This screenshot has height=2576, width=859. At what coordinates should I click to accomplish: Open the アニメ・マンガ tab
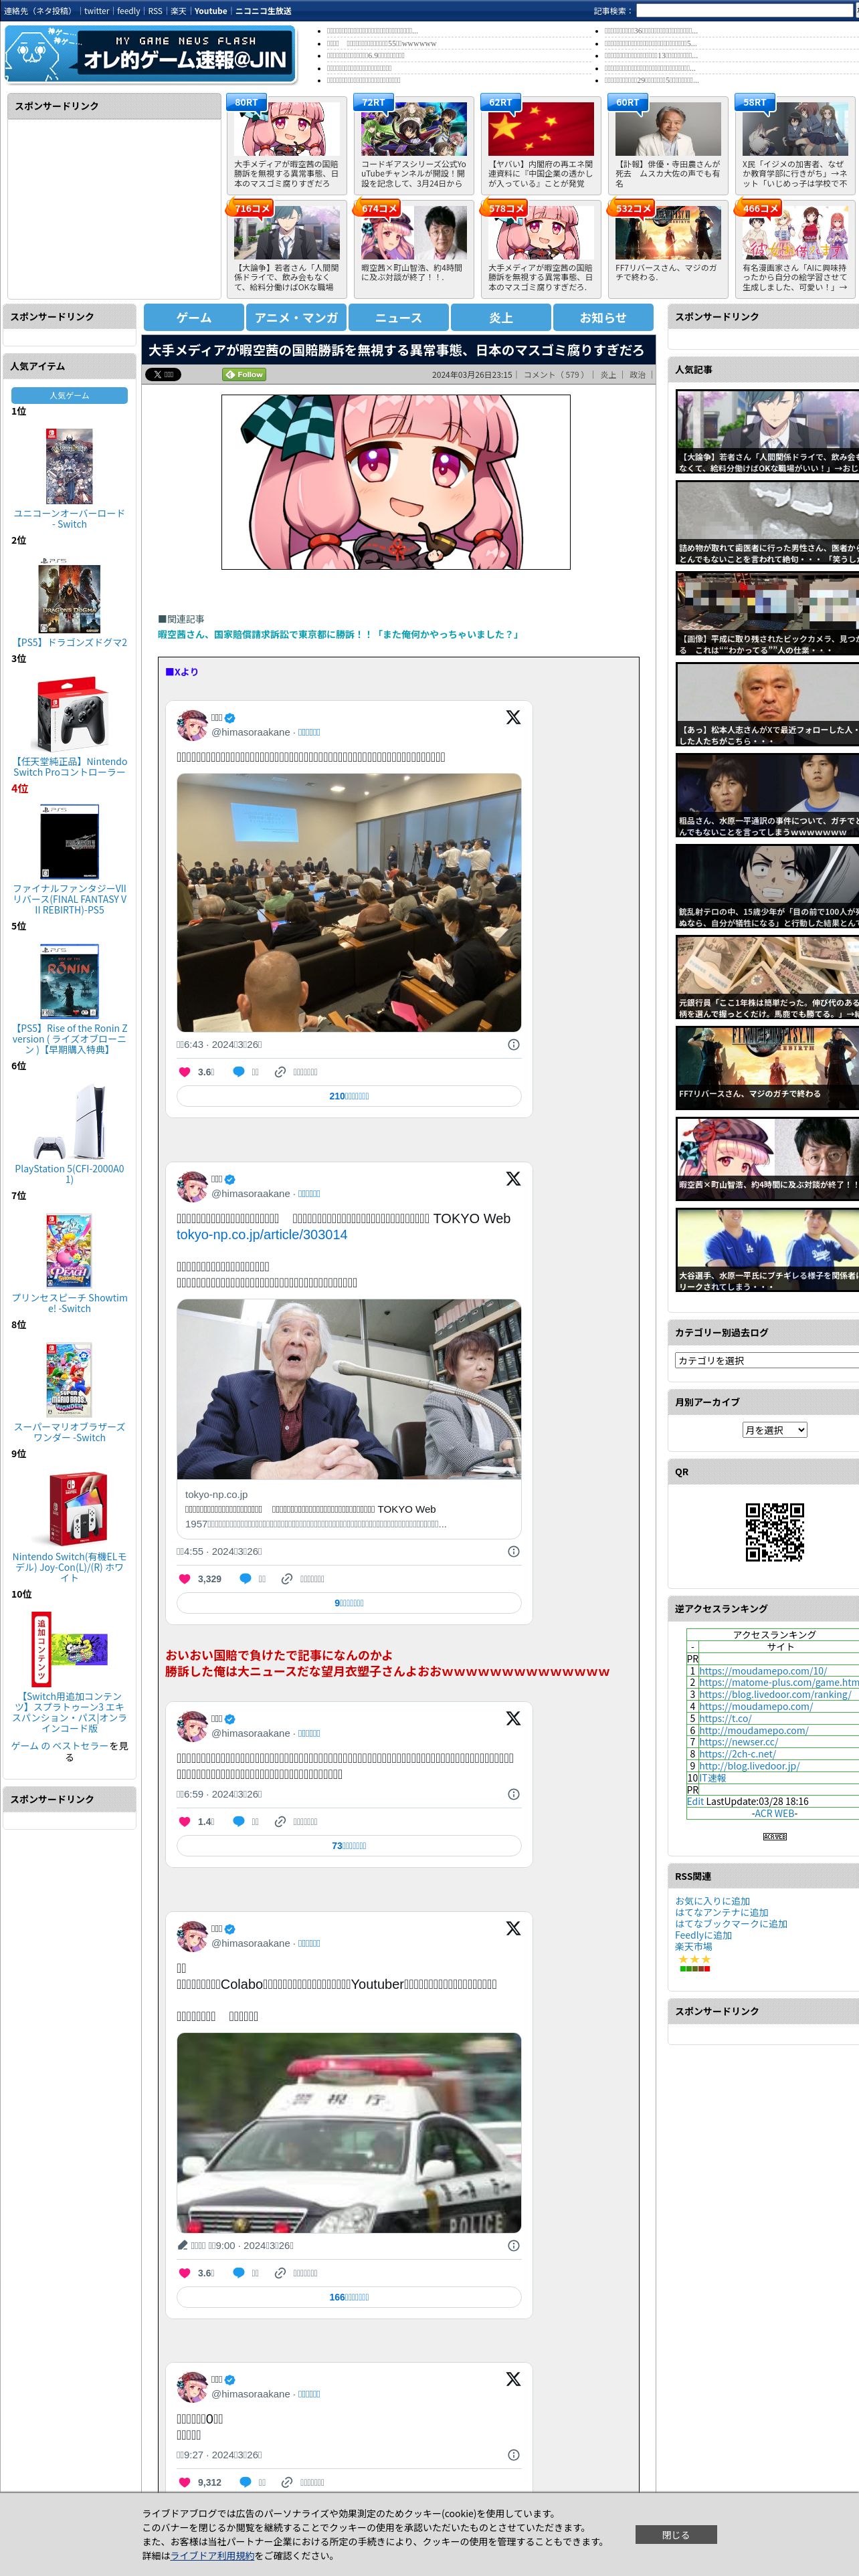(296, 317)
